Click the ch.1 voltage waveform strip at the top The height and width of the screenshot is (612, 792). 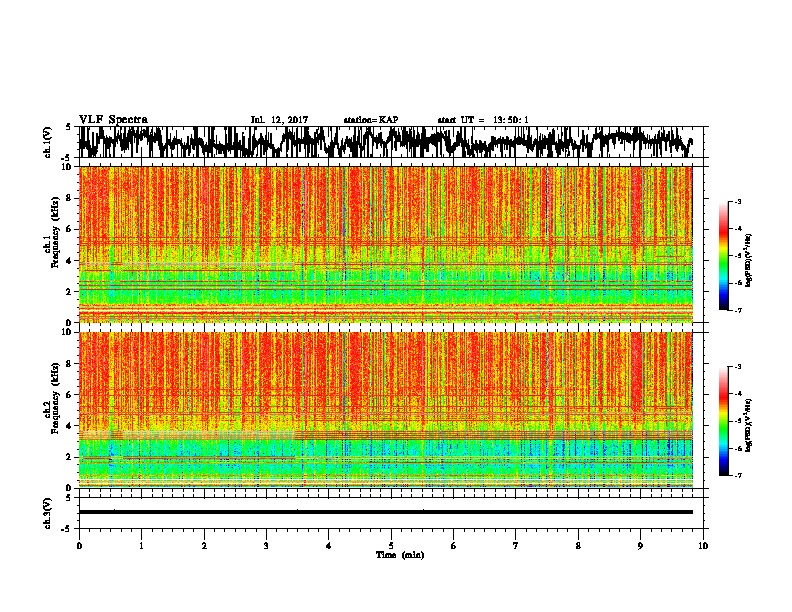pos(391,142)
